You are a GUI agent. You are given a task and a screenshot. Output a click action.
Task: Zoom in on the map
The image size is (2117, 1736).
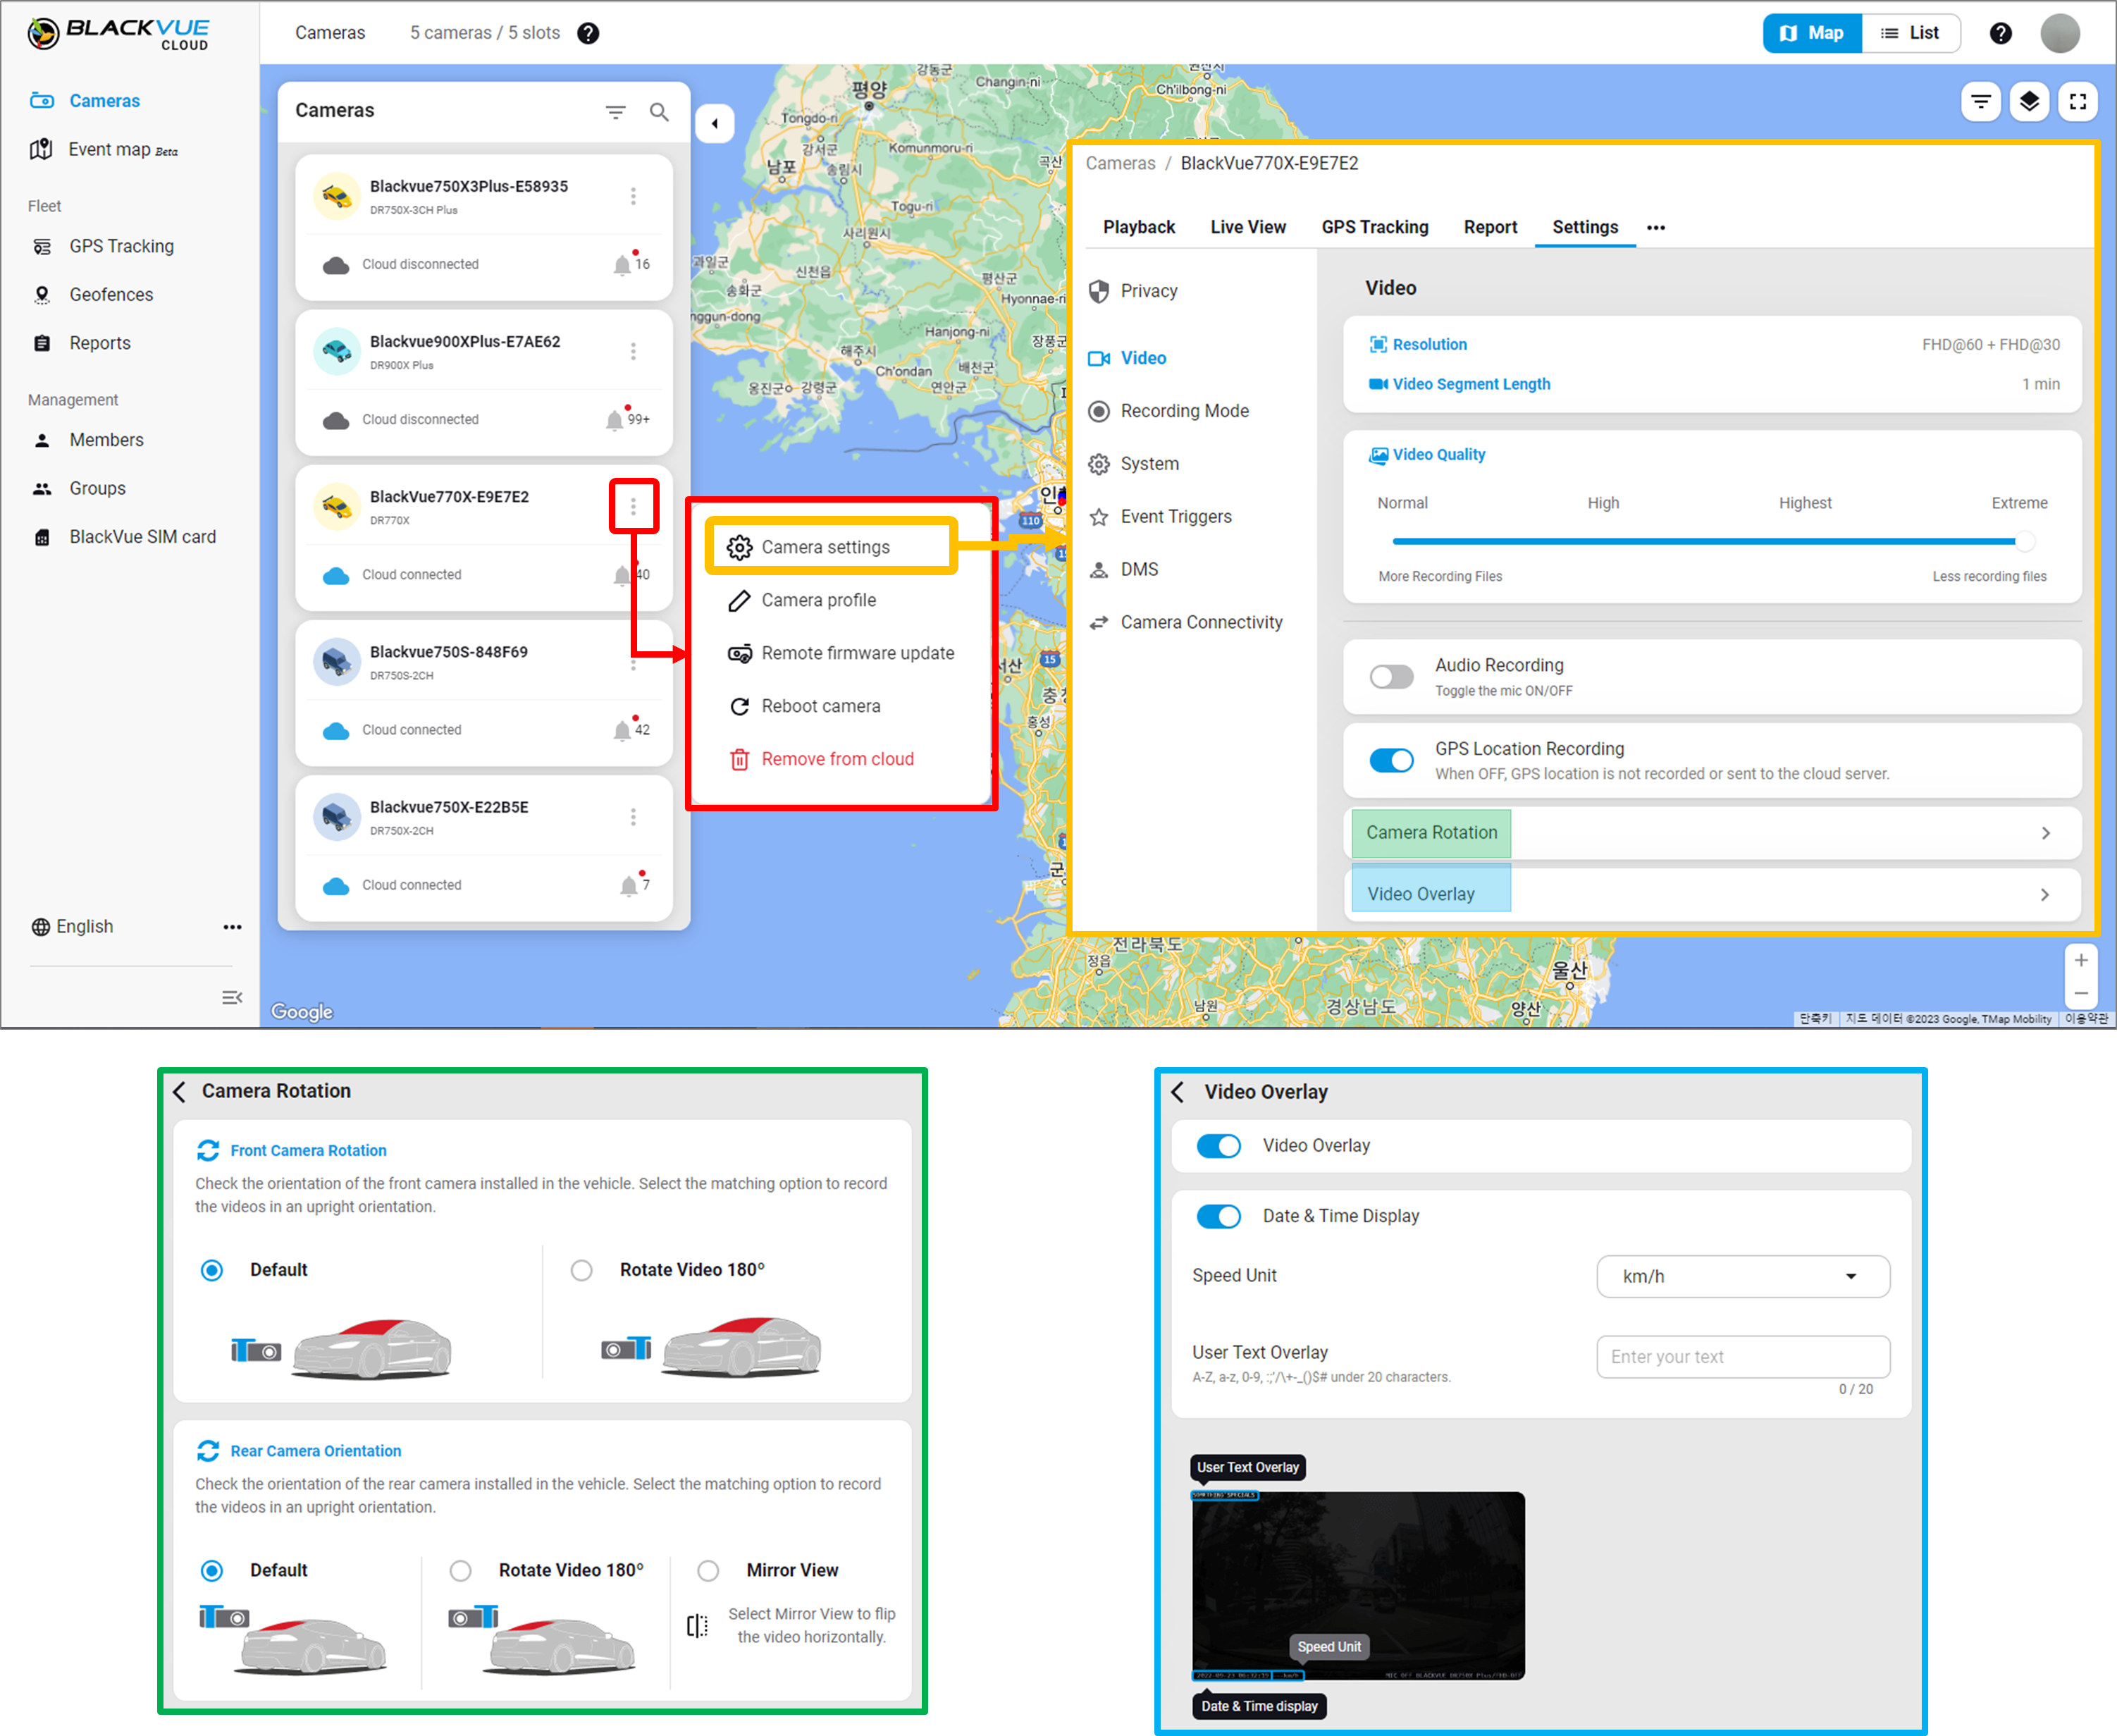pyautogui.click(x=2080, y=960)
